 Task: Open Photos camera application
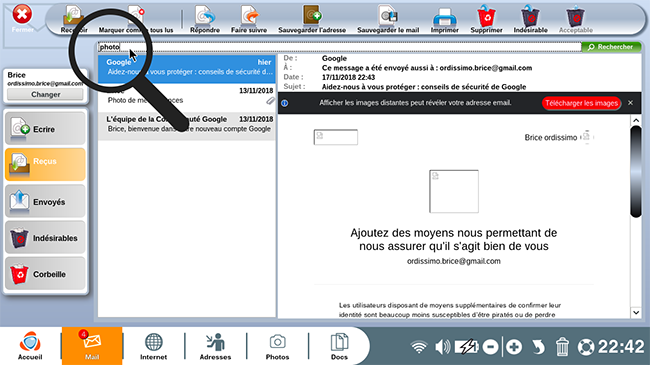277,346
